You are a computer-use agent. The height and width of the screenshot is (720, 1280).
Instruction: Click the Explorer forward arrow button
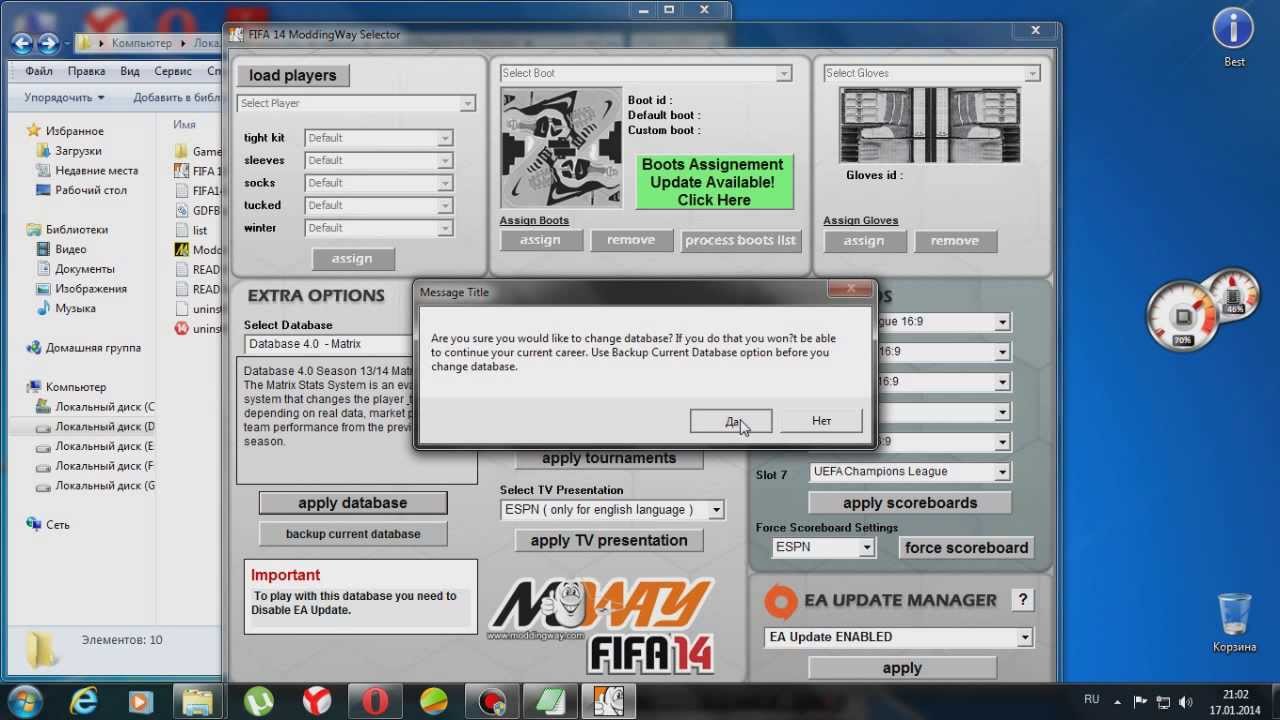(x=47, y=43)
